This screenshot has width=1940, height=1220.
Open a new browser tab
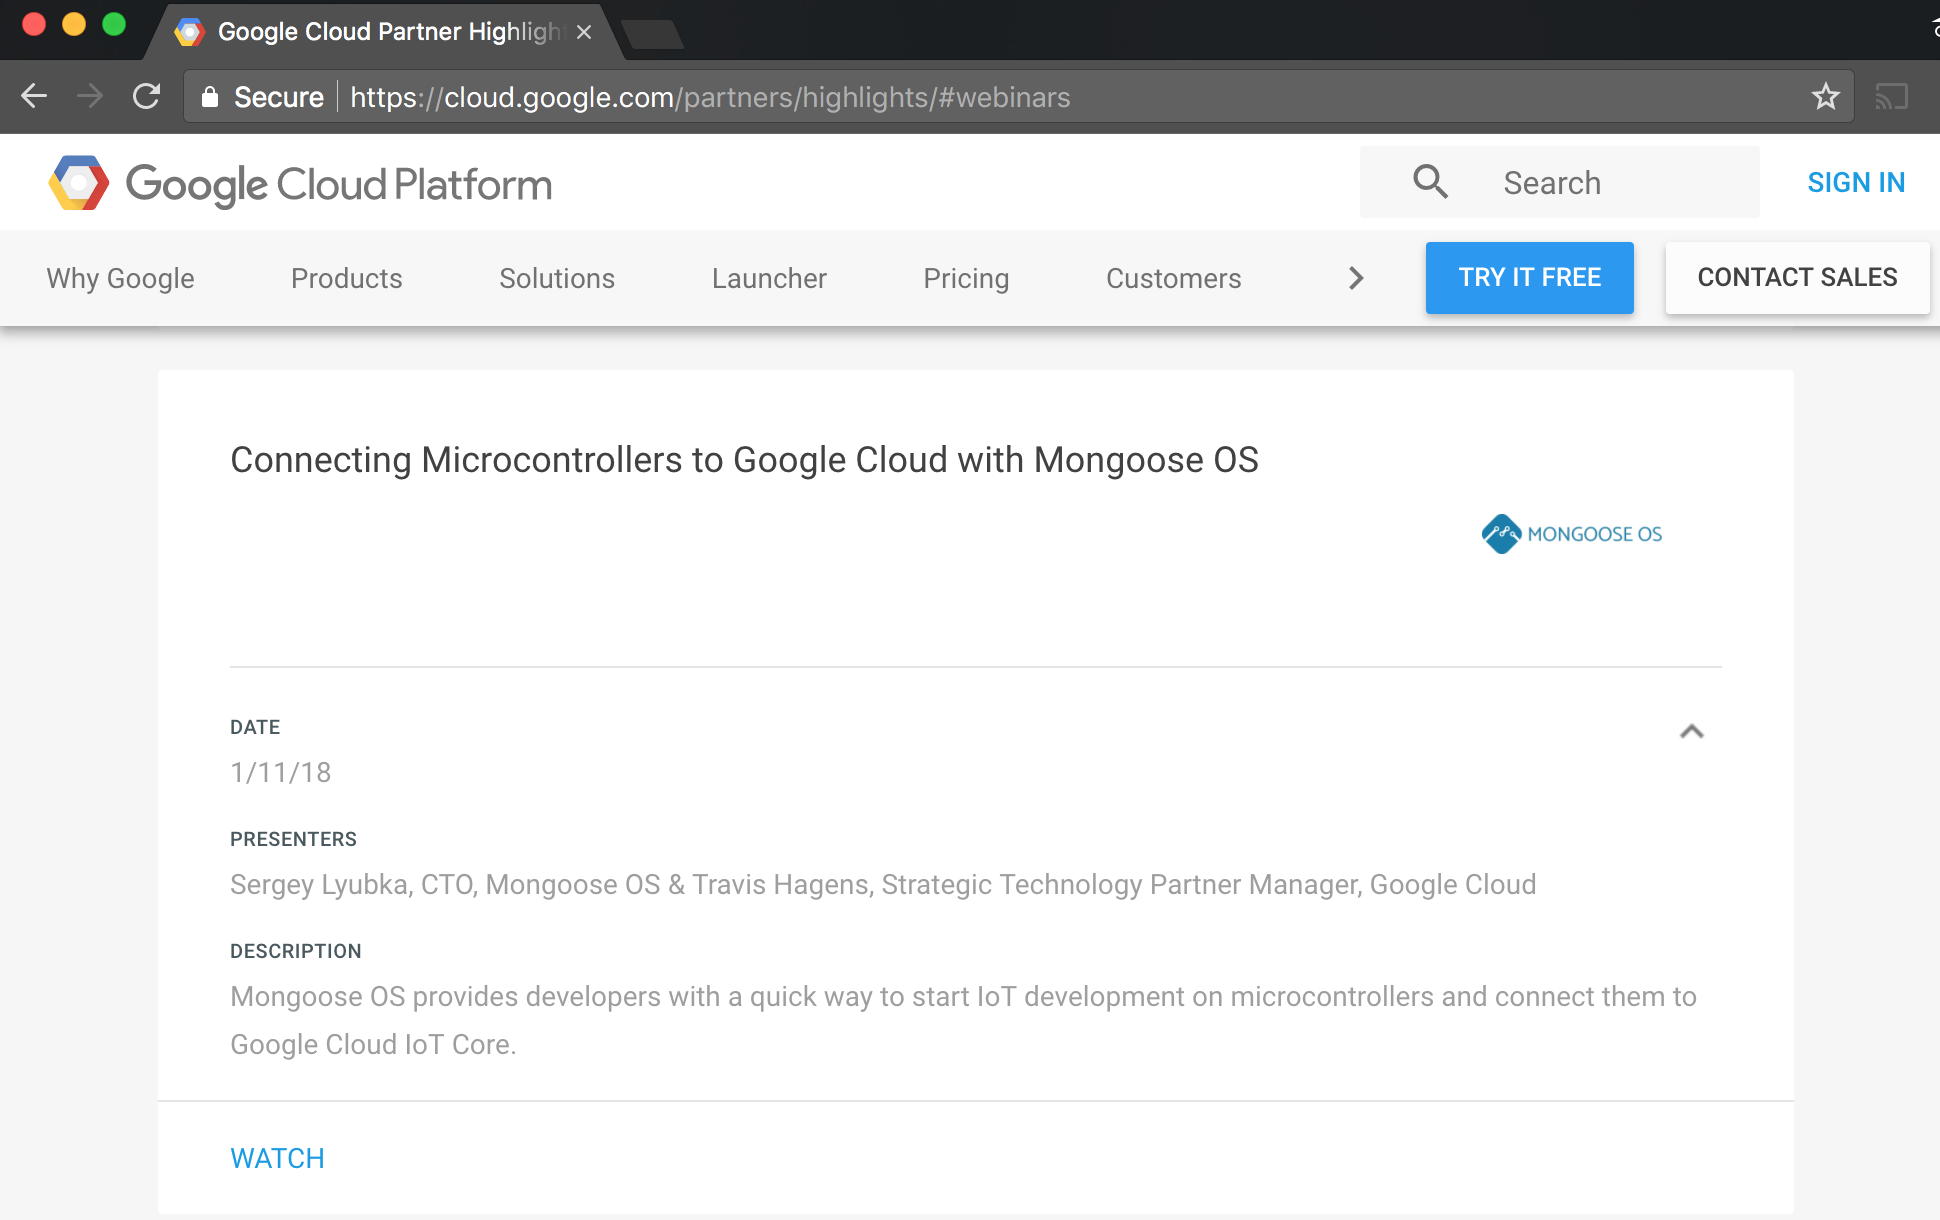653,34
